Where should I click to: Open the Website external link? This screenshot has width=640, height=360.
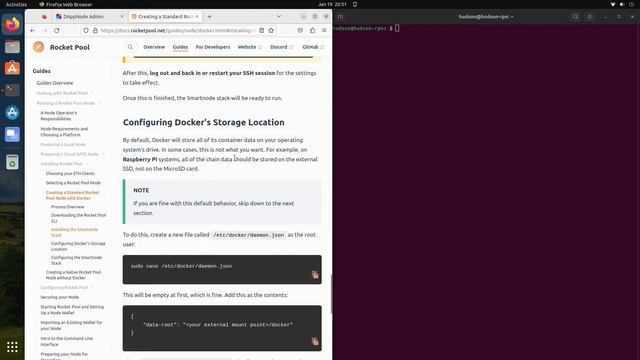click(x=249, y=47)
